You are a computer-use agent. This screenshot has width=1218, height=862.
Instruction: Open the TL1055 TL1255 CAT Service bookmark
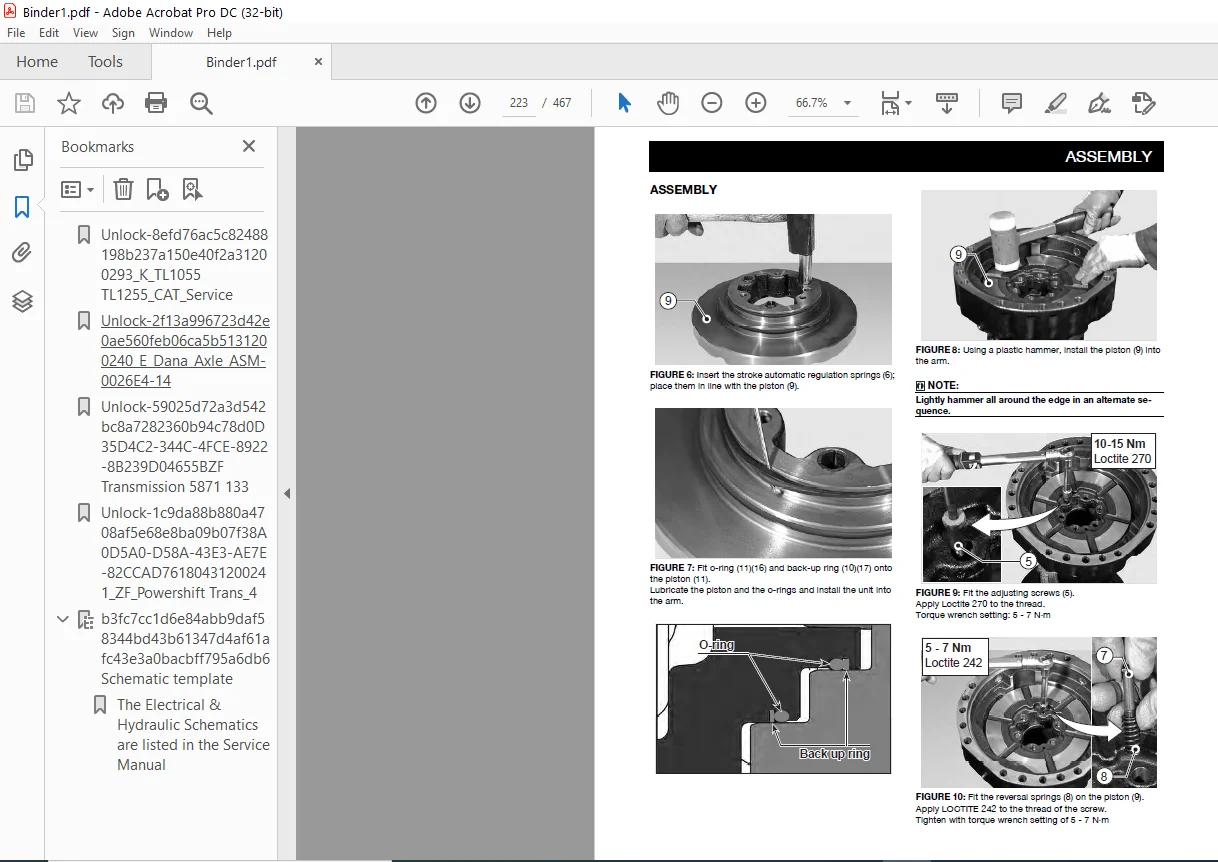tap(184, 265)
